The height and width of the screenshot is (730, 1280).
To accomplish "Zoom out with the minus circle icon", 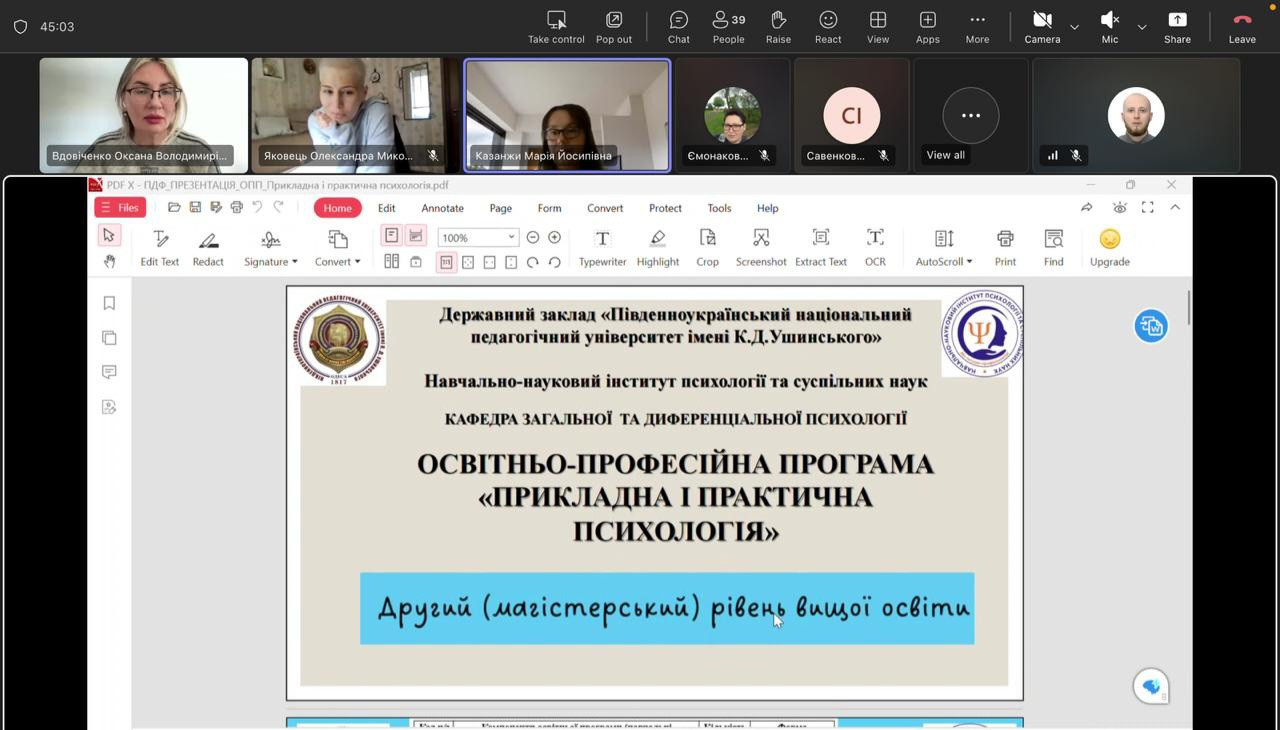I will click(x=533, y=237).
